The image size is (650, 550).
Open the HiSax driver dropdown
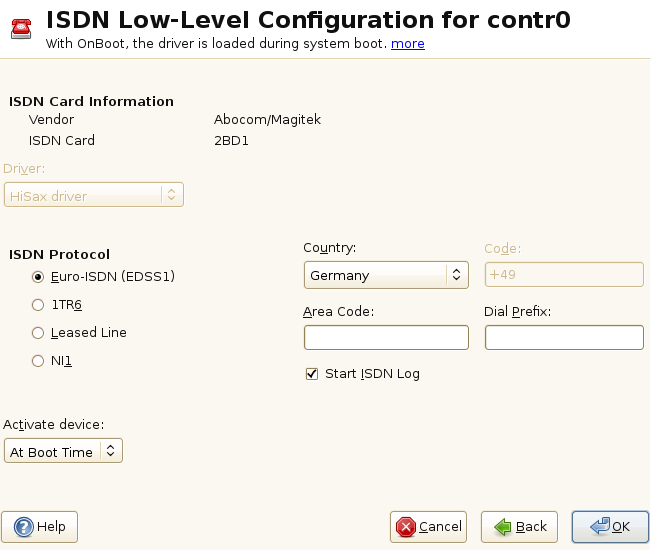click(x=93, y=196)
